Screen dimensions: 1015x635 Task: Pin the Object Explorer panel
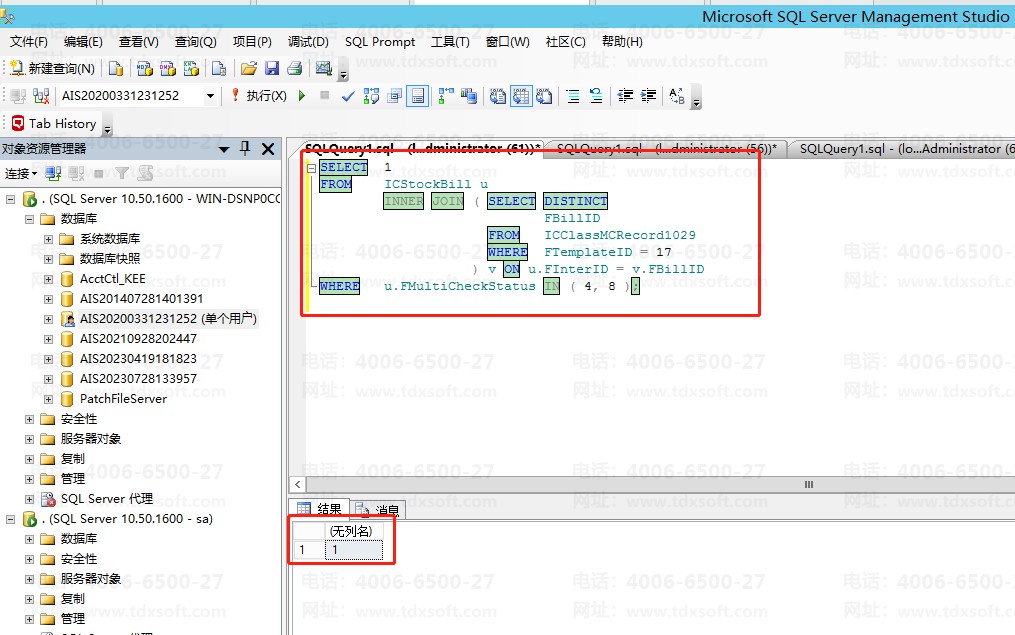coord(245,149)
